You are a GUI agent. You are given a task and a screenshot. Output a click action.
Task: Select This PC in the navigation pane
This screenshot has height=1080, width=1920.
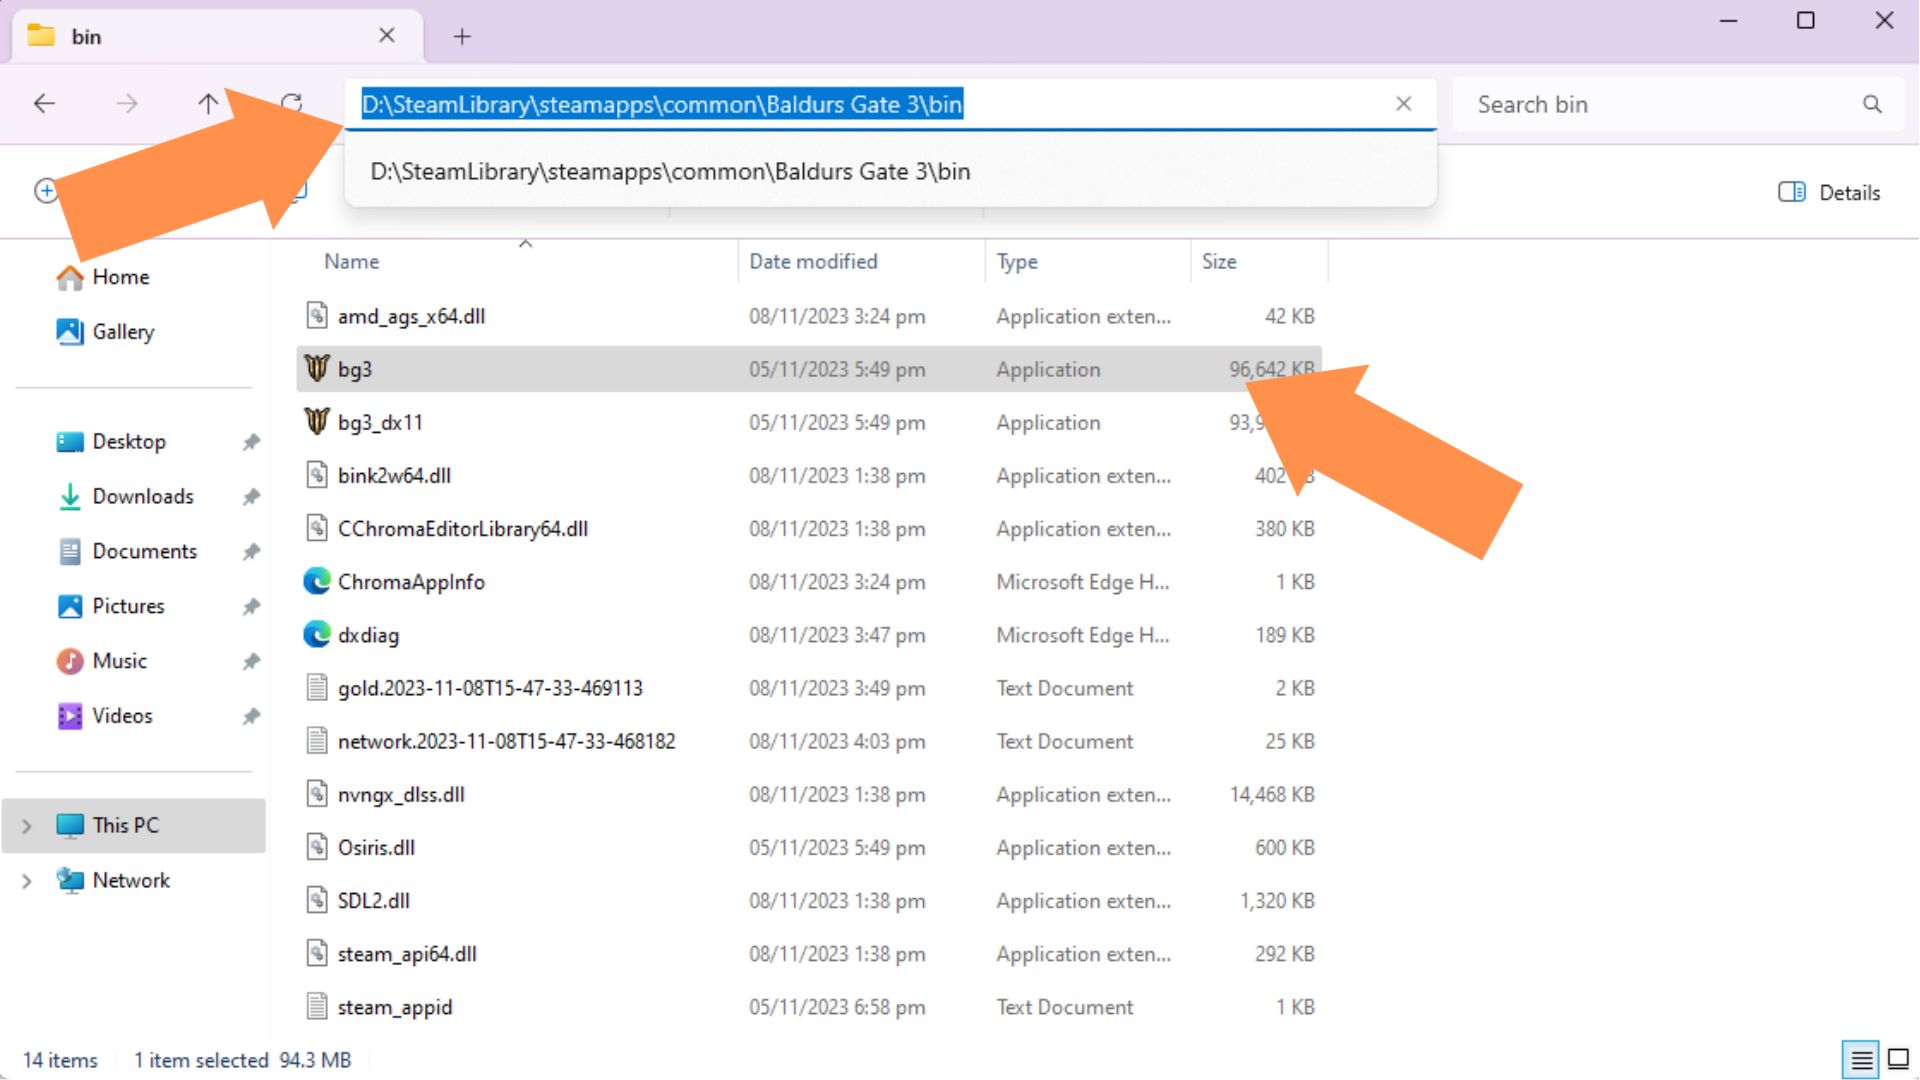pyautogui.click(x=134, y=826)
